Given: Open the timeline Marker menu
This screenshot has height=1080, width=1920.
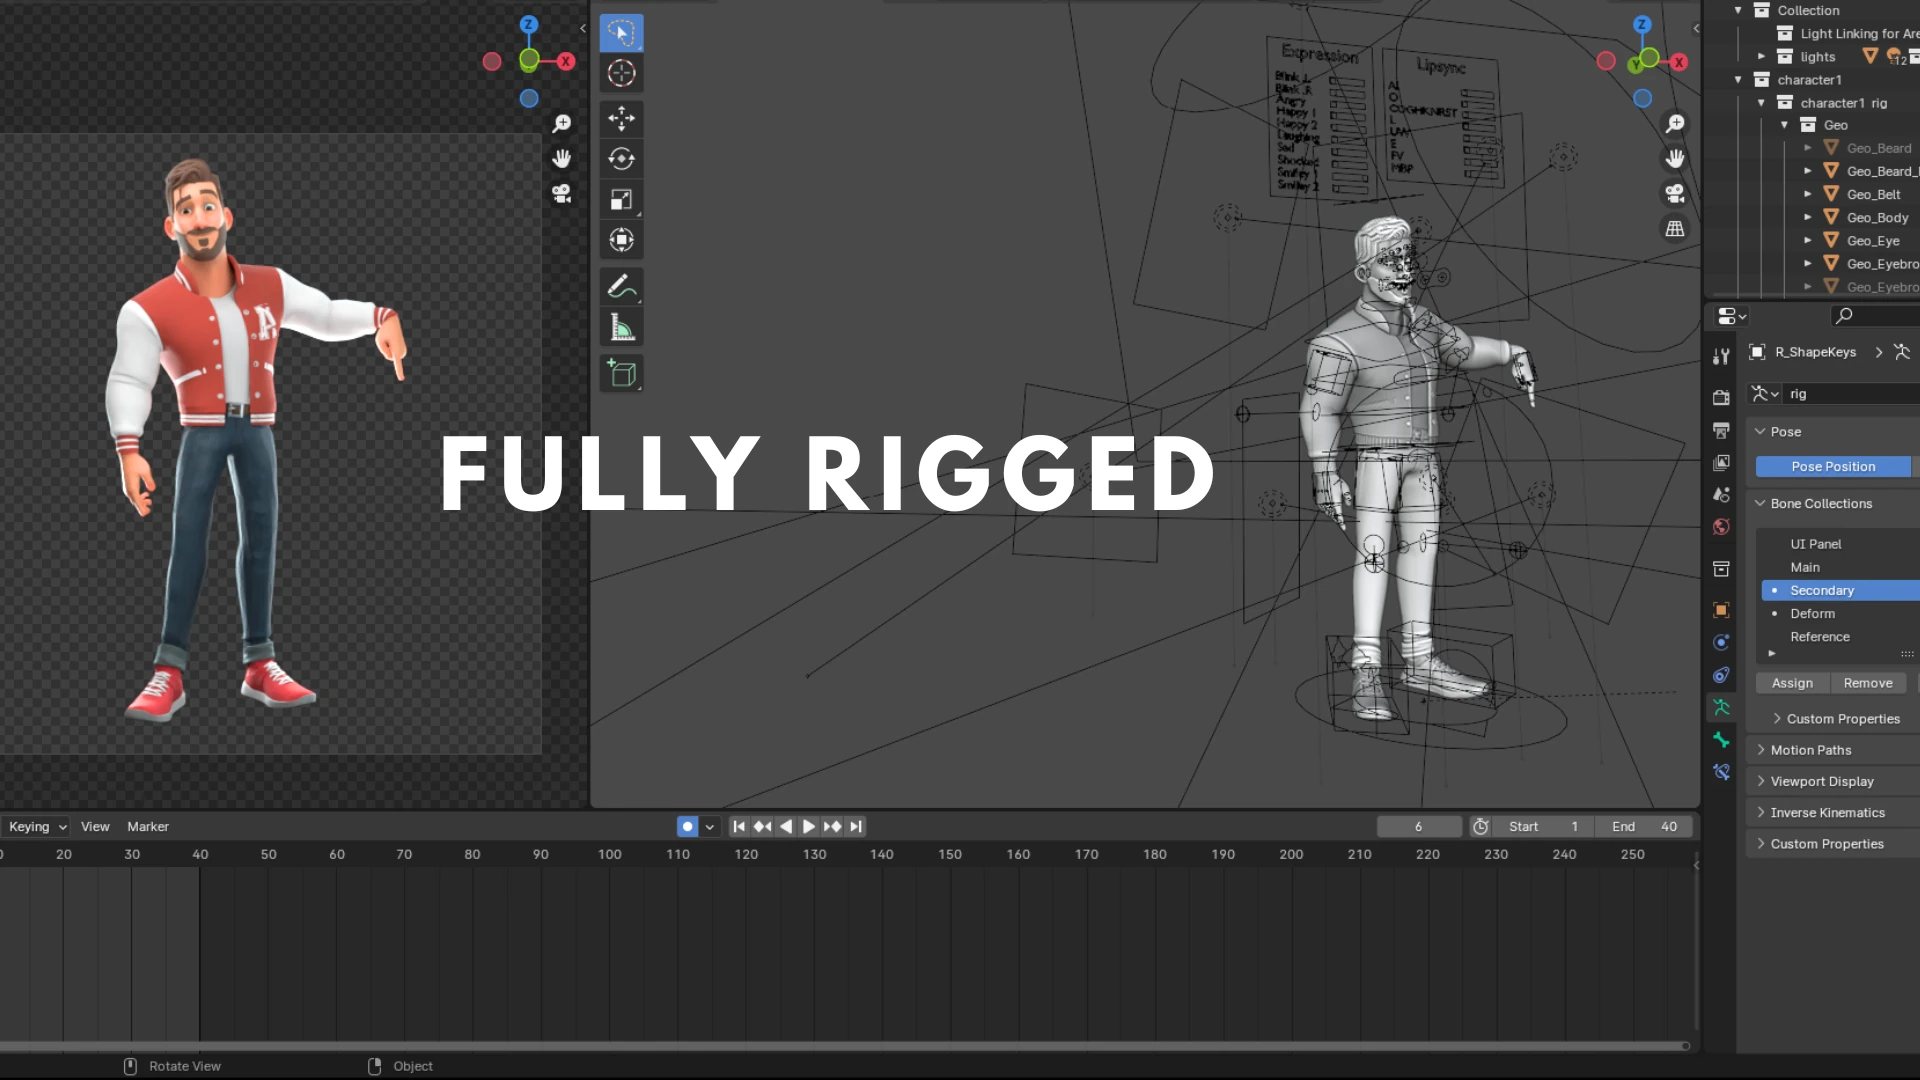Looking at the screenshot, I should pos(148,826).
